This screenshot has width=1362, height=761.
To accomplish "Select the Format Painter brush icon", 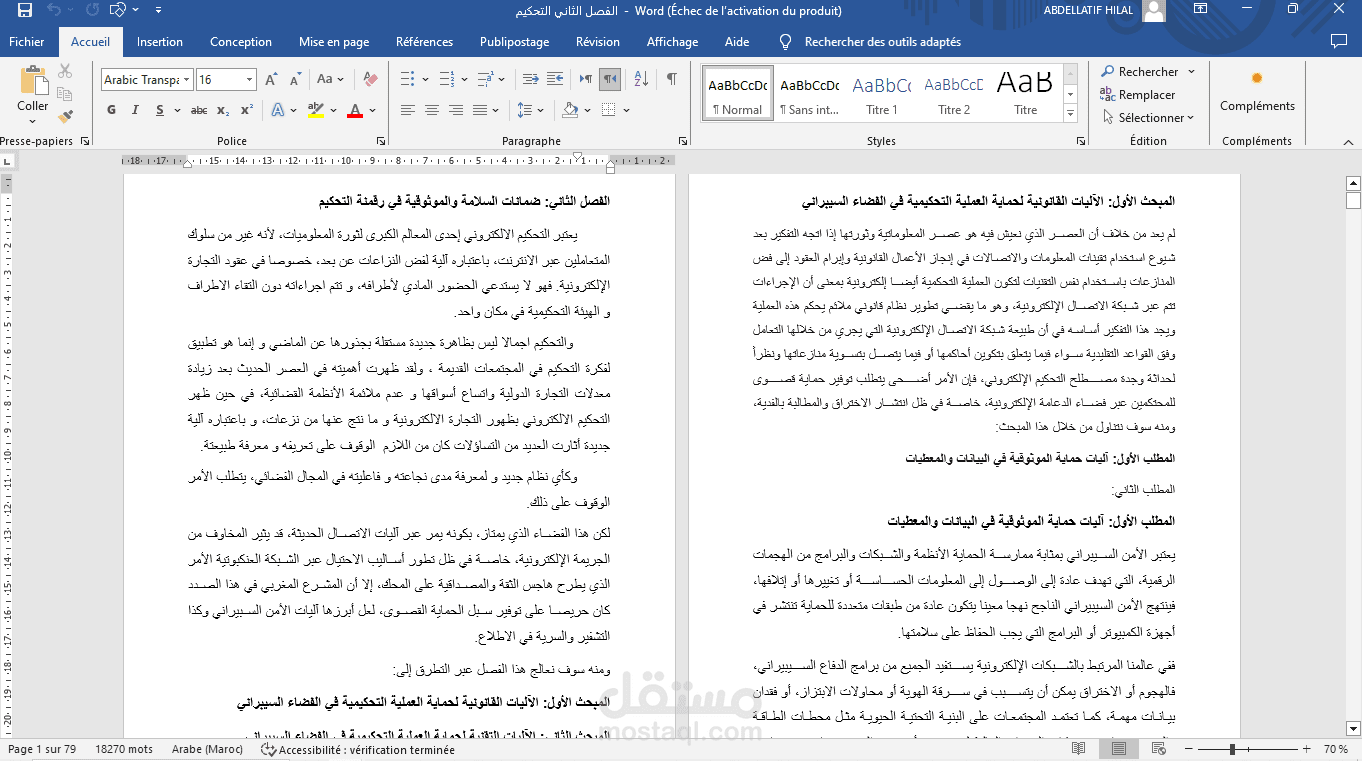I will (65, 117).
